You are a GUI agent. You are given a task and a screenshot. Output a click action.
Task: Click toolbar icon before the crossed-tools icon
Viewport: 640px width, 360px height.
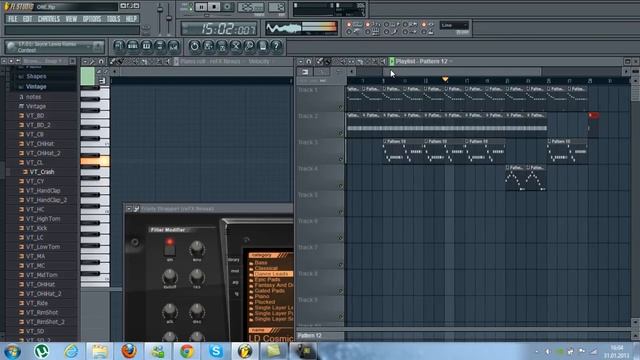click(x=222, y=46)
